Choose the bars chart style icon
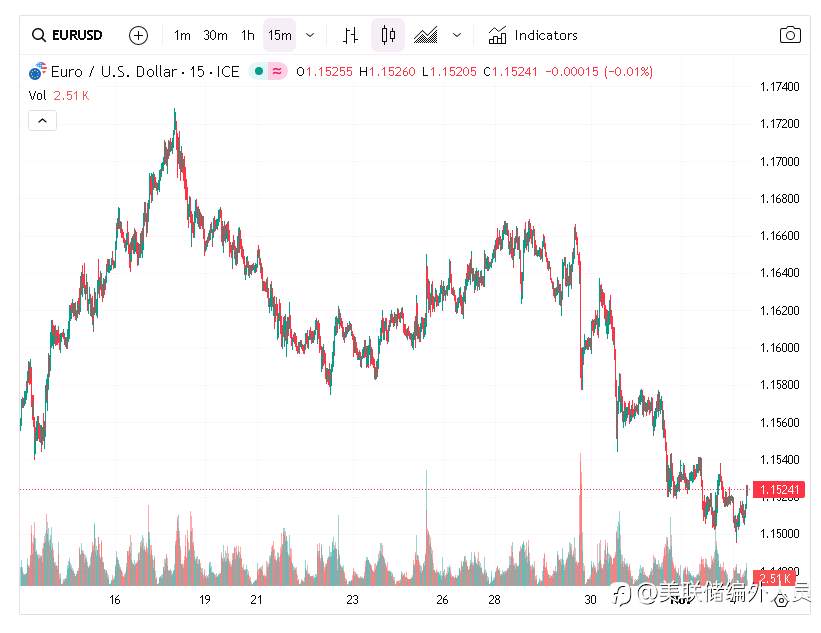821x633 pixels. [x=351, y=35]
